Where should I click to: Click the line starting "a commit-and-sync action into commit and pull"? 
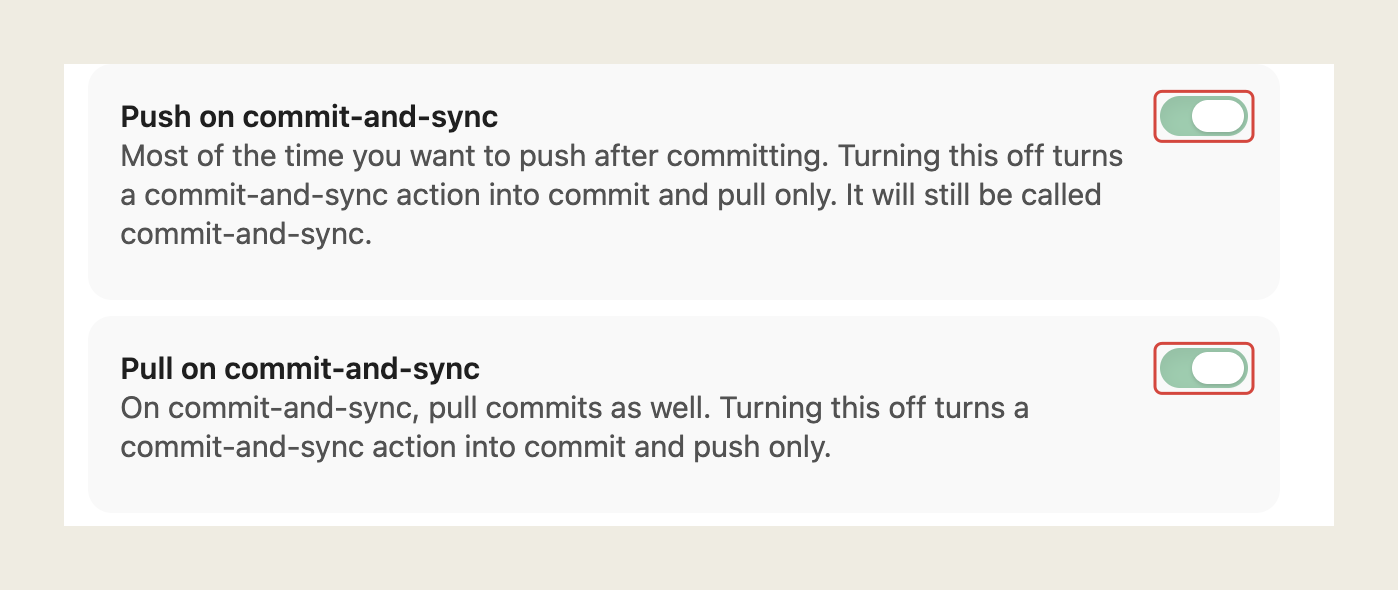click(x=611, y=195)
